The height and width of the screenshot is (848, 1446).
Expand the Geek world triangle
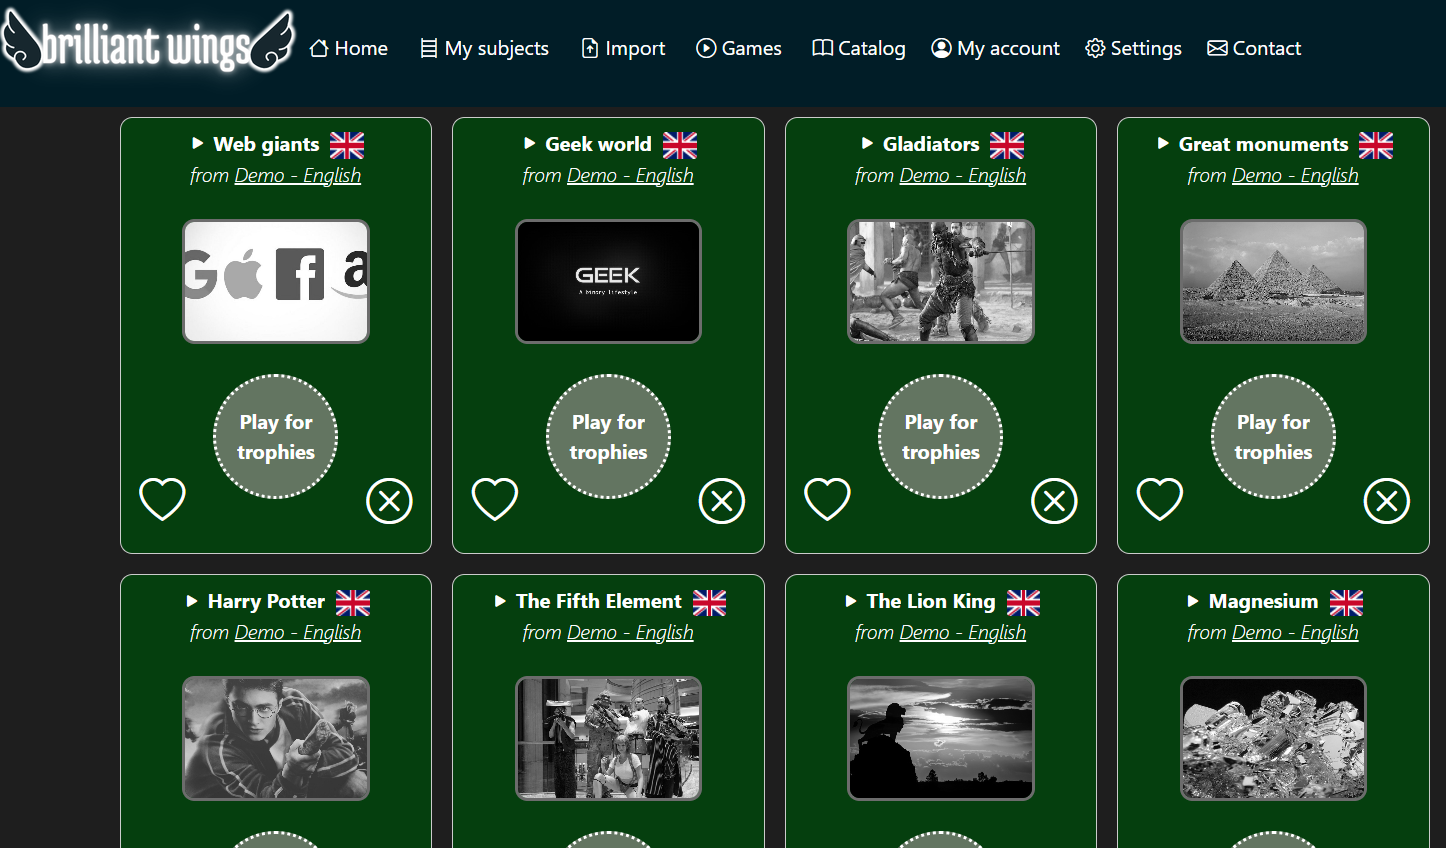[x=530, y=144]
